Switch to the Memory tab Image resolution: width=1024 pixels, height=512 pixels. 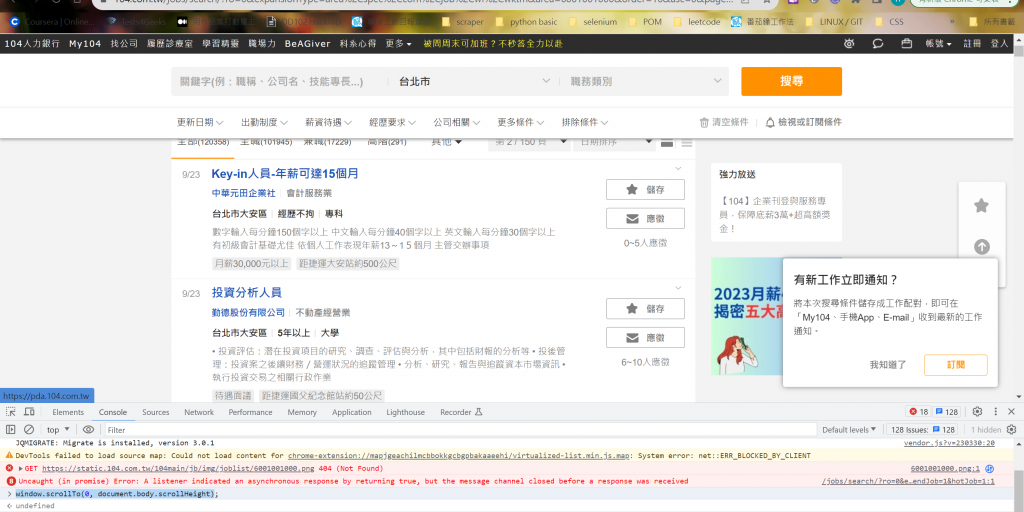pyautogui.click(x=302, y=412)
